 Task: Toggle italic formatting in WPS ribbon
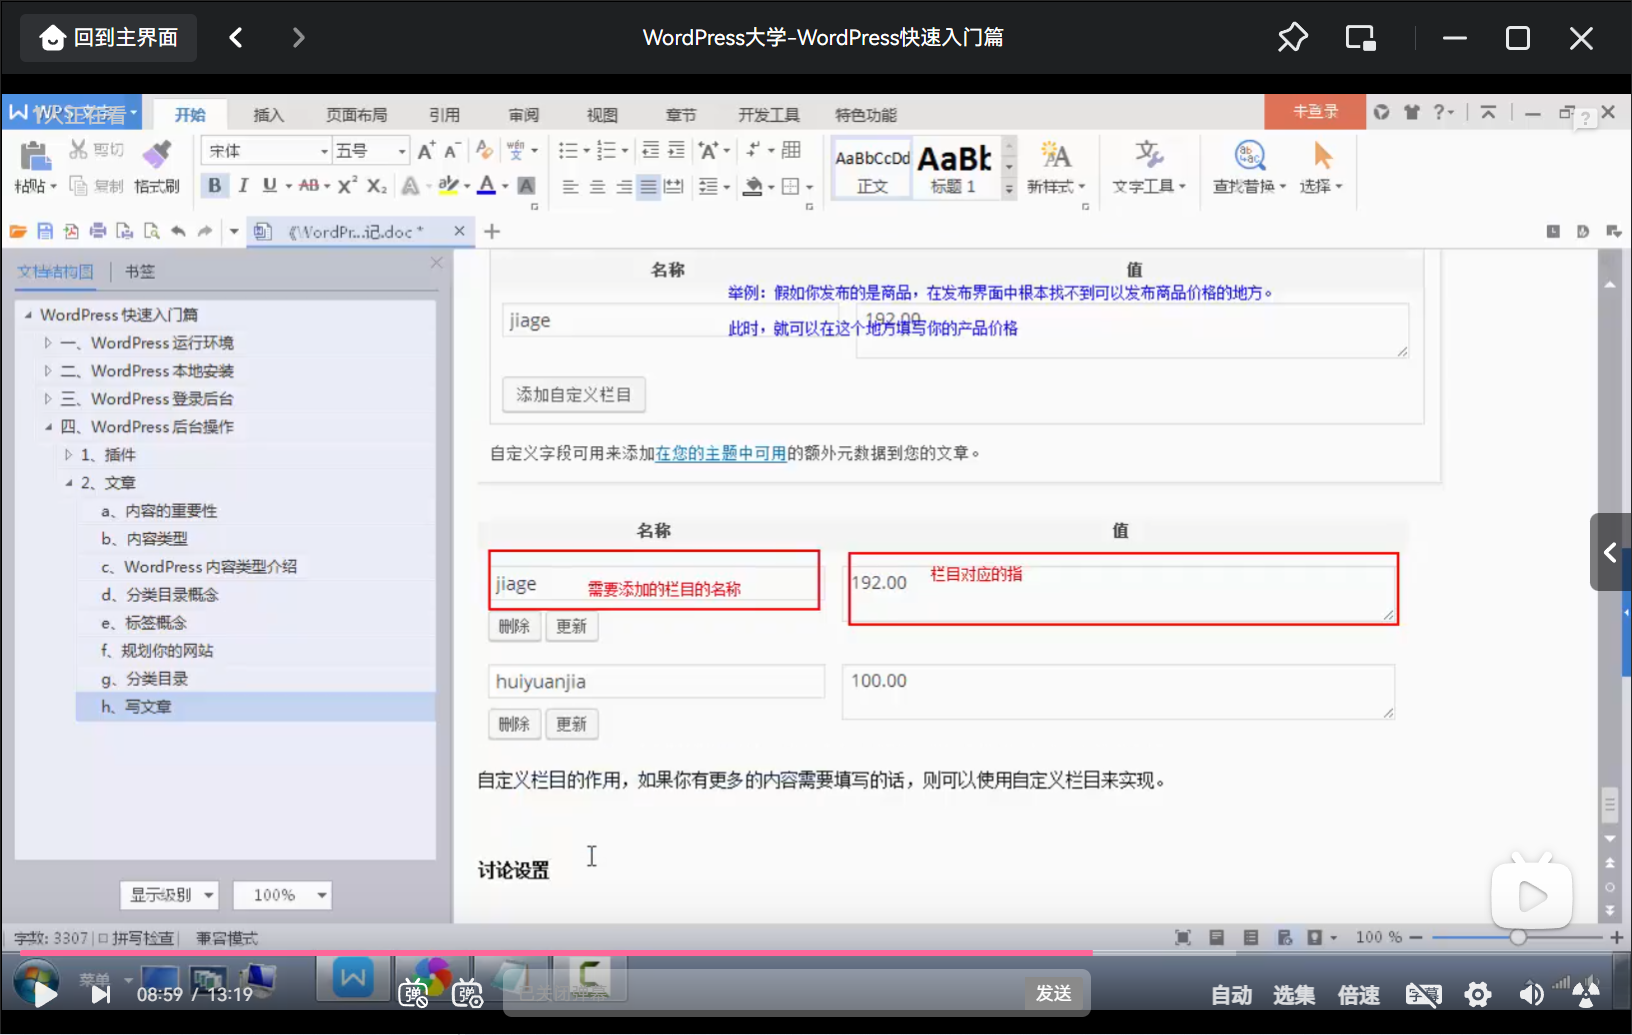click(x=242, y=186)
